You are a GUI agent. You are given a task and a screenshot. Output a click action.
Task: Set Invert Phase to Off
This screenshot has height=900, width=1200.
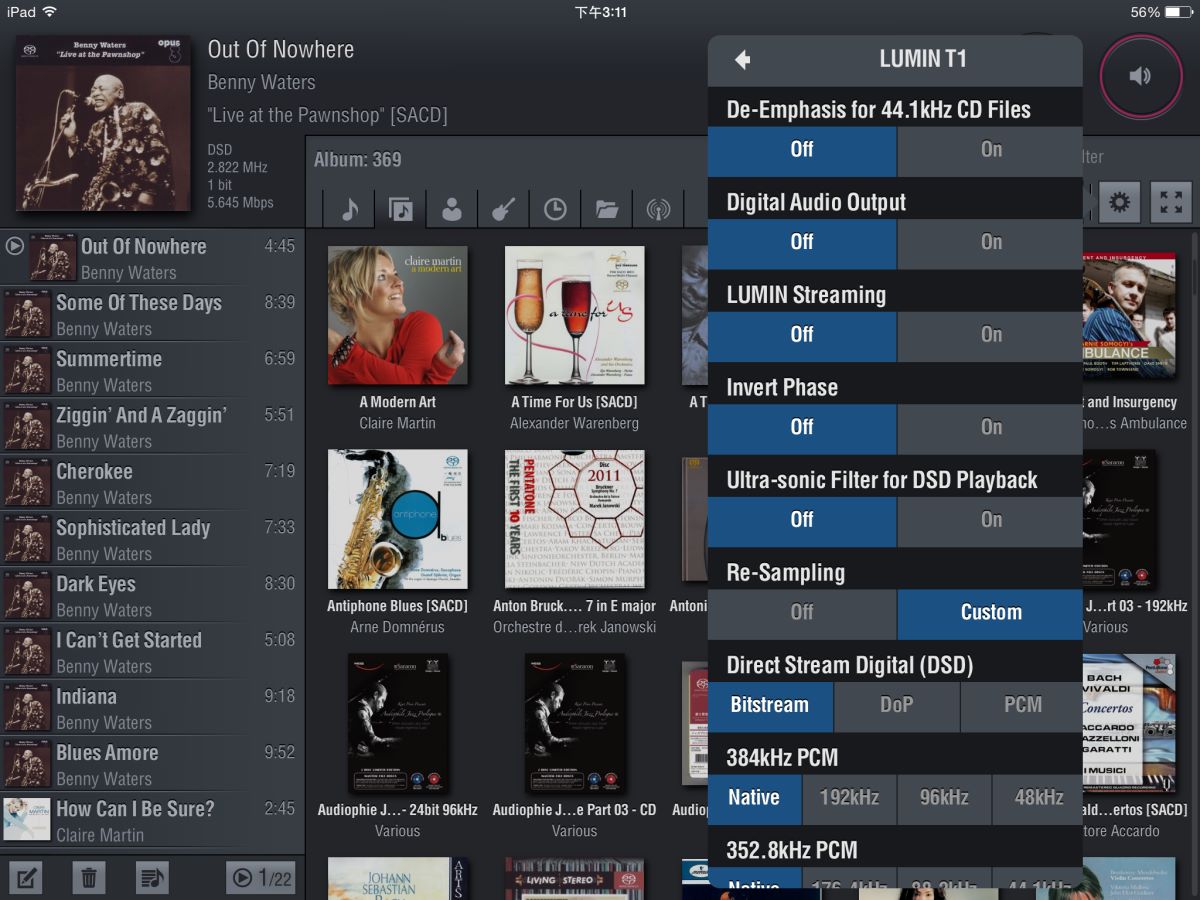802,427
